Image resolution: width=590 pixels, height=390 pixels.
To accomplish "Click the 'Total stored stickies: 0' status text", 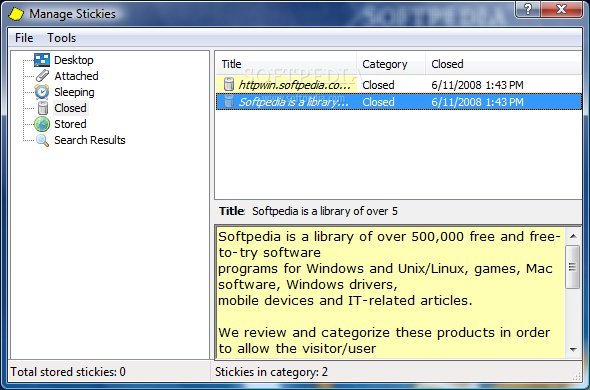I will [x=68, y=372].
